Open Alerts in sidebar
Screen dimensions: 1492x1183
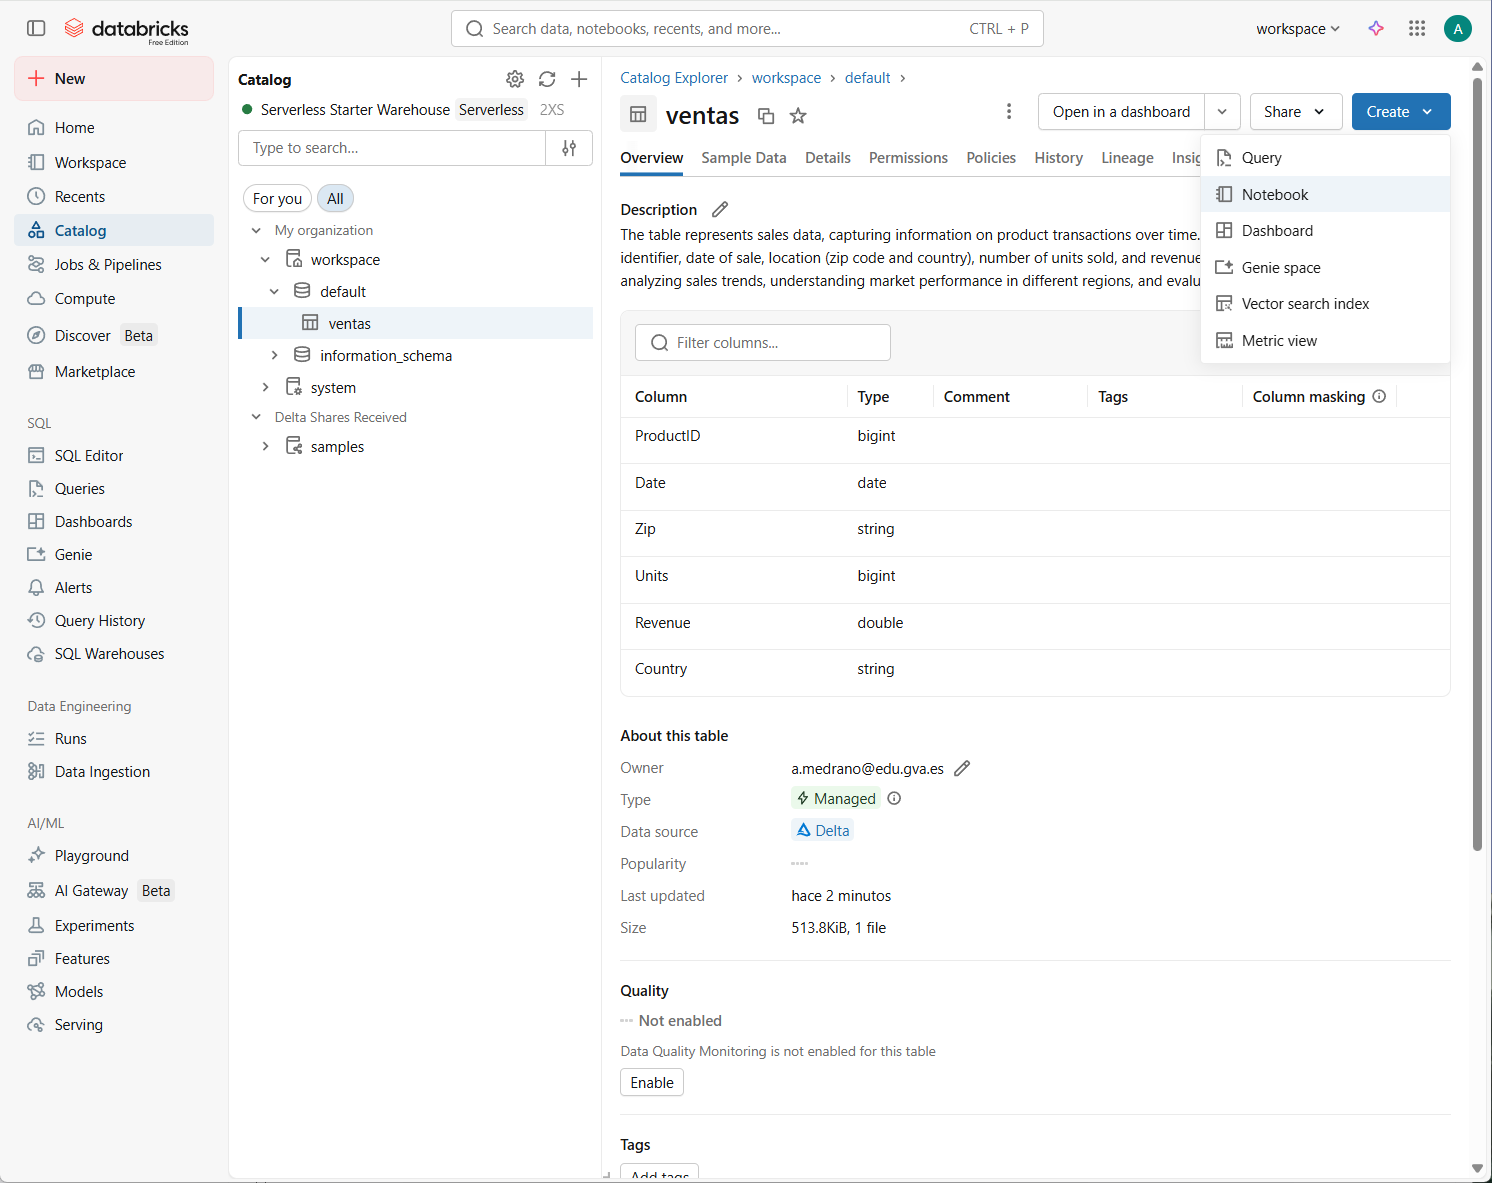(x=114, y=587)
